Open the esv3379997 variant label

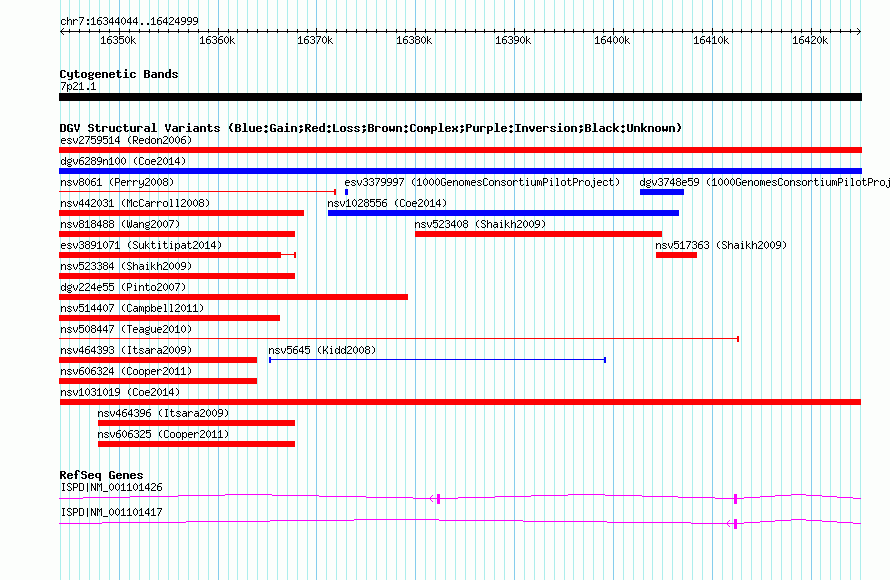[482, 182]
